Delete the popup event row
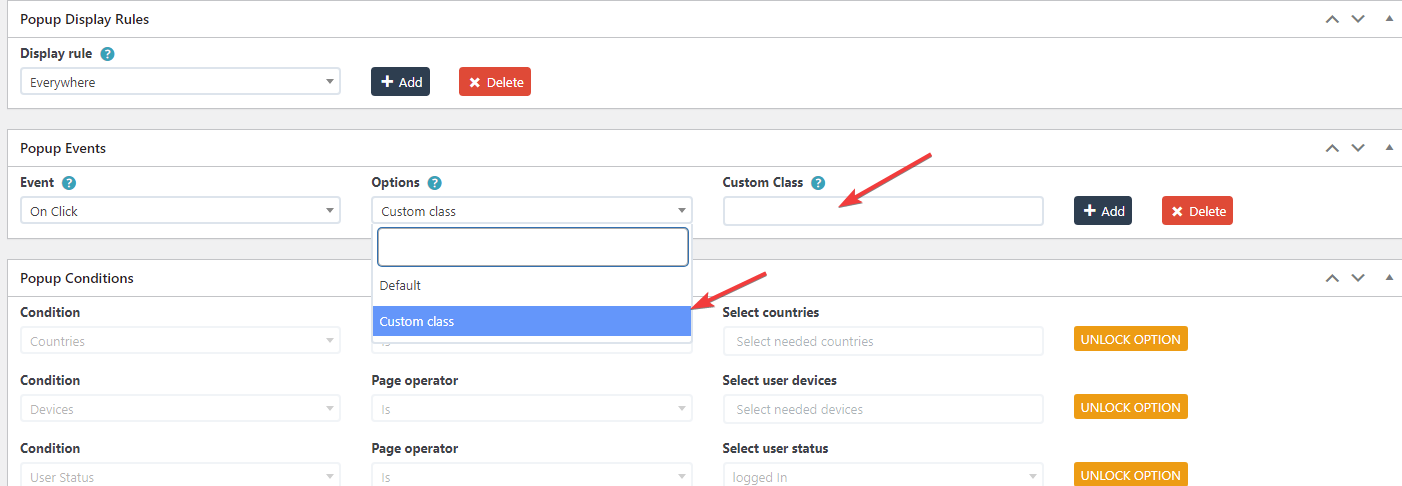1402x486 pixels. [x=1197, y=211]
